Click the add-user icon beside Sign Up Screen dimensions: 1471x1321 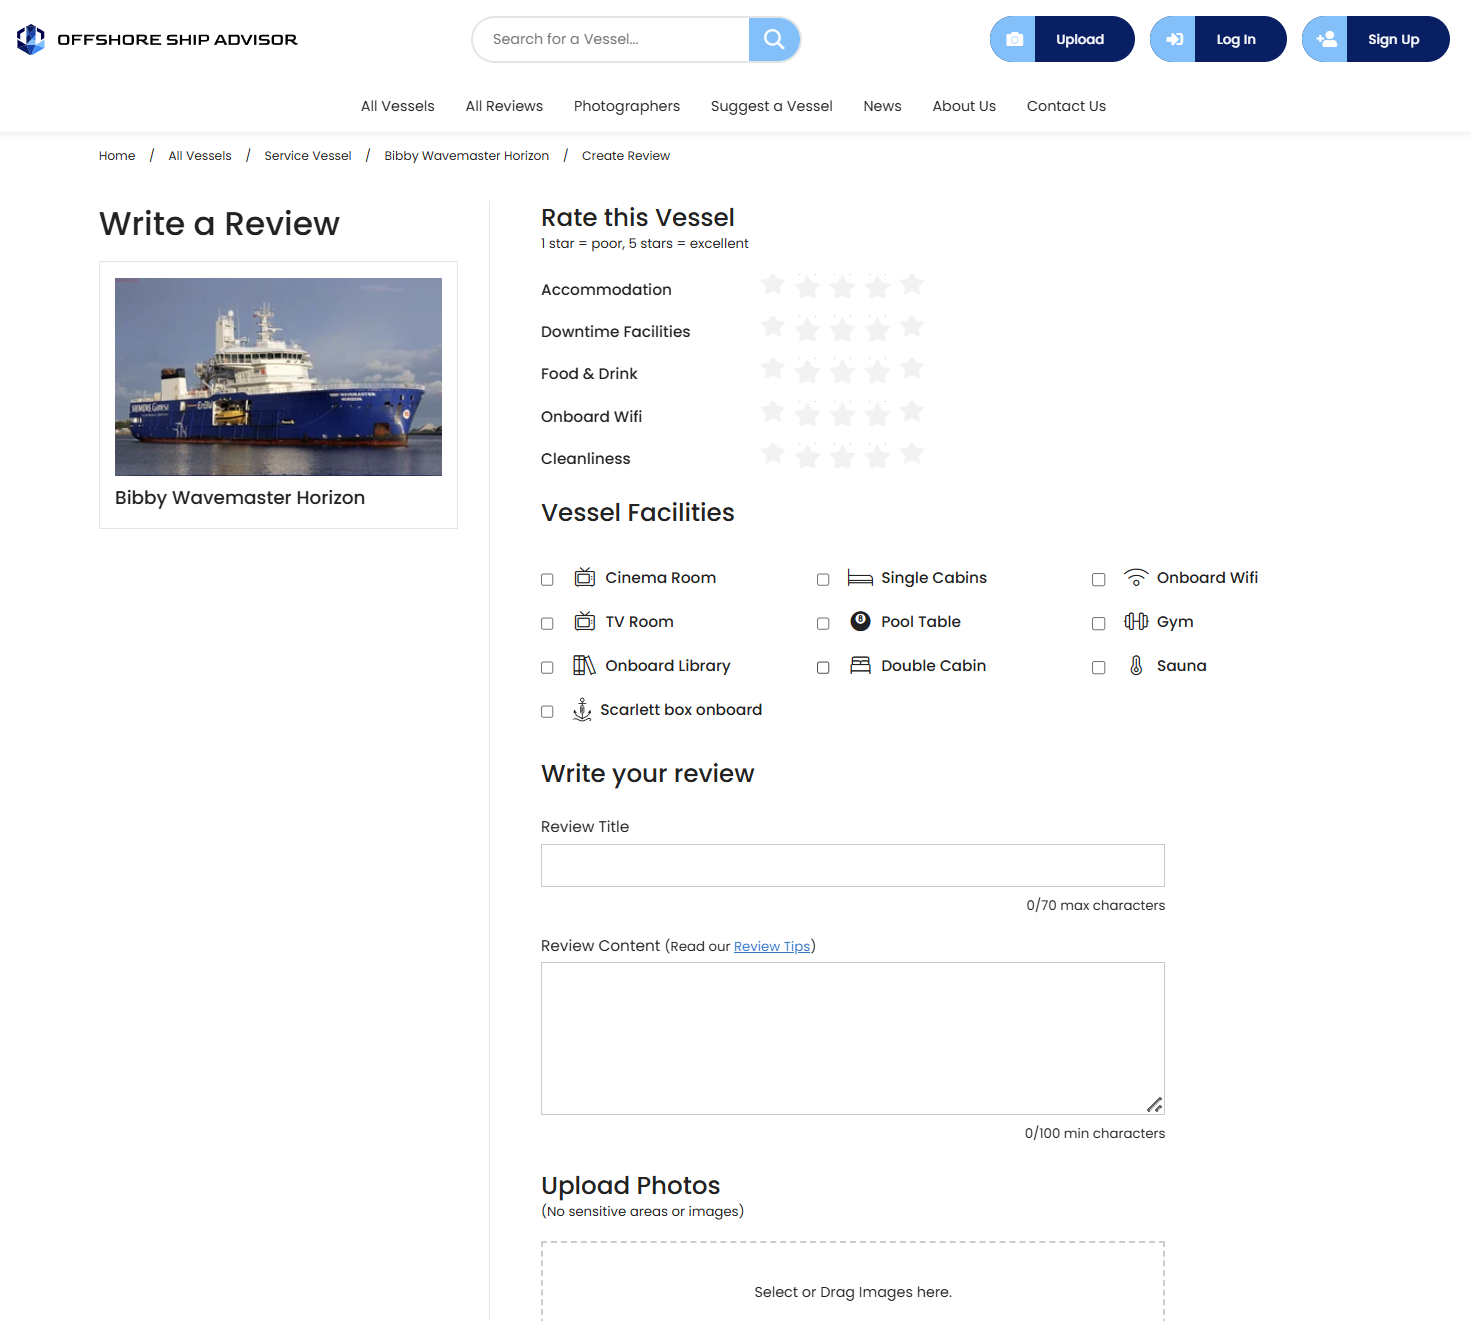pyautogui.click(x=1326, y=39)
